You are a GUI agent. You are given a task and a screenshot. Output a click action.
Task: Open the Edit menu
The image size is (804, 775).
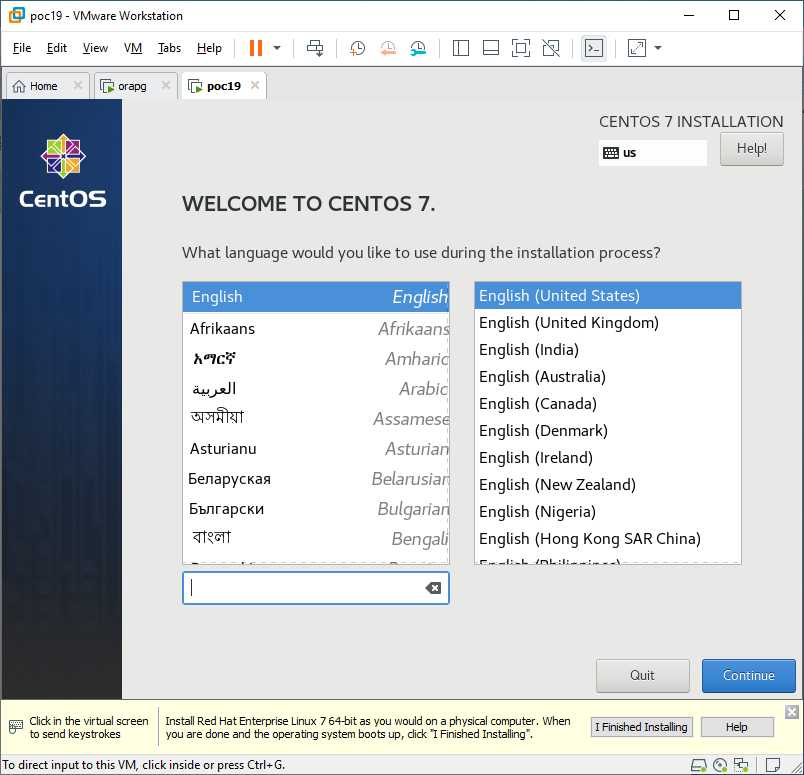56,48
